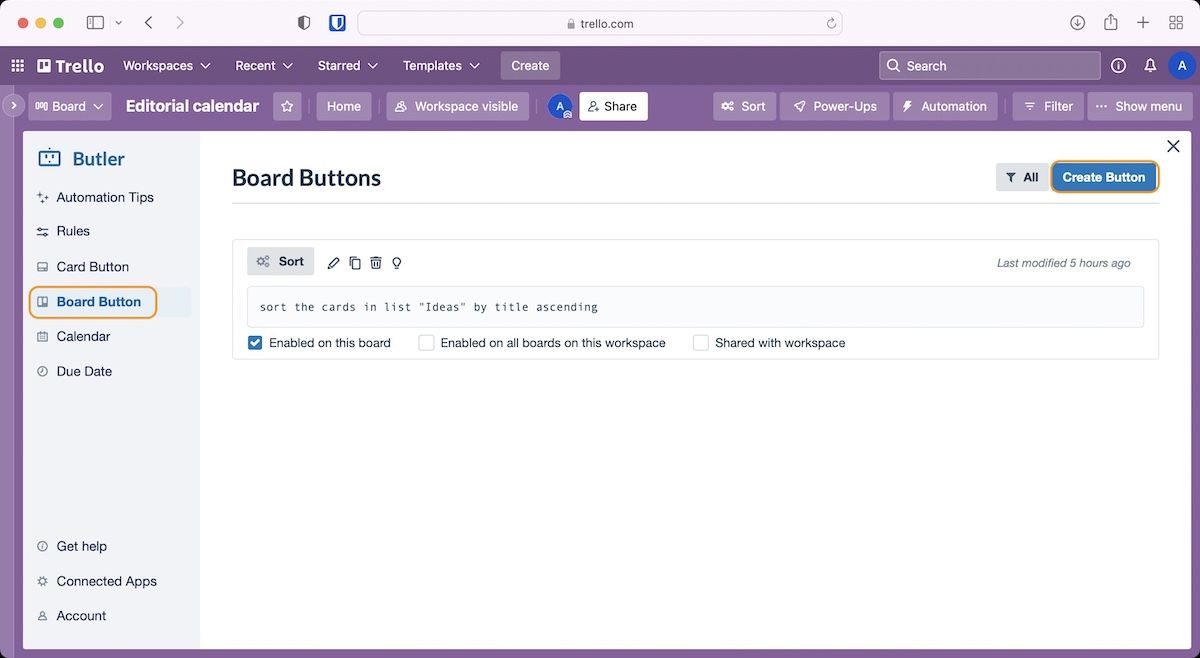Star the Editorial calendar board

(287, 106)
